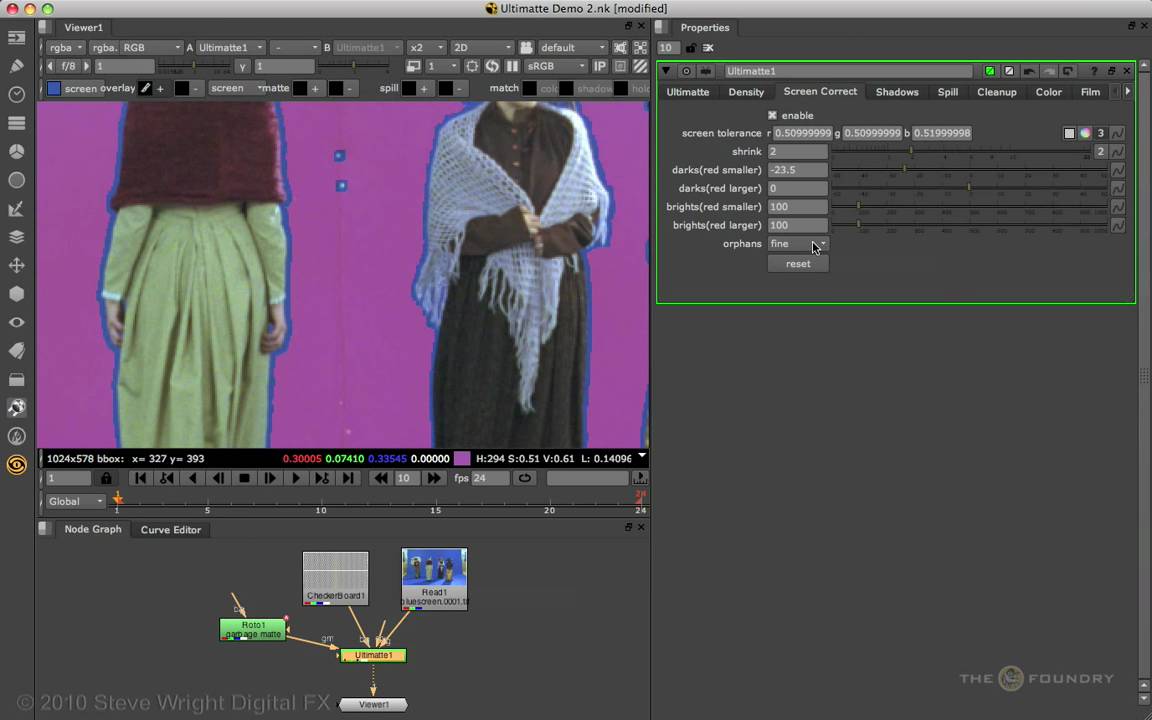Toggle screen tolerance single-value channel button '3'
This screenshot has width=1152, height=720.
coord(1101,133)
